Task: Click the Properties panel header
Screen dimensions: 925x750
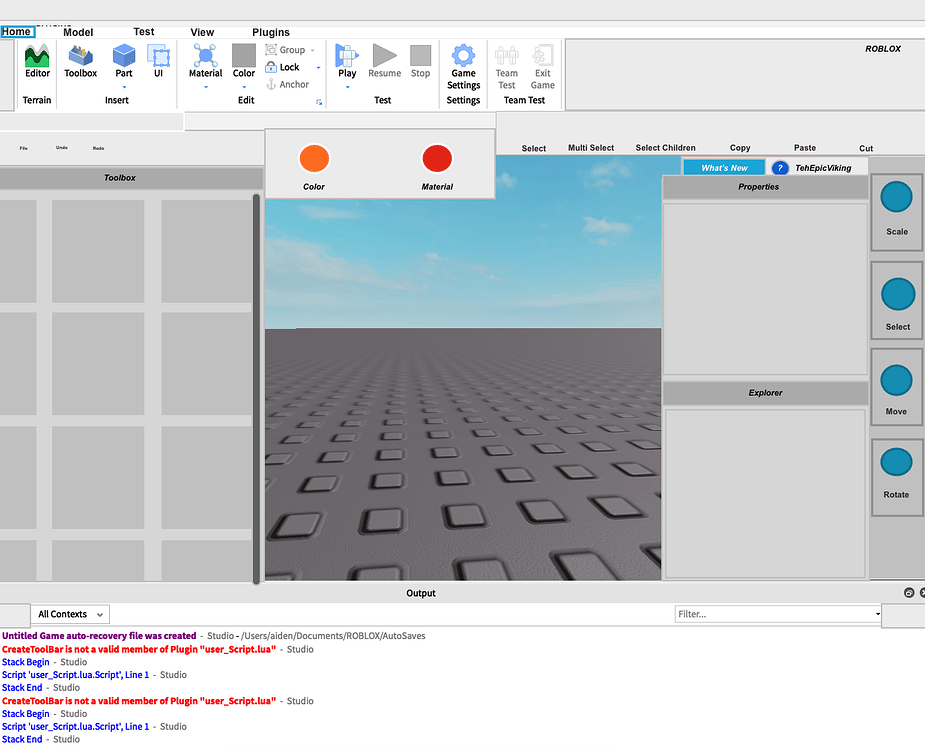Action: coord(765,187)
